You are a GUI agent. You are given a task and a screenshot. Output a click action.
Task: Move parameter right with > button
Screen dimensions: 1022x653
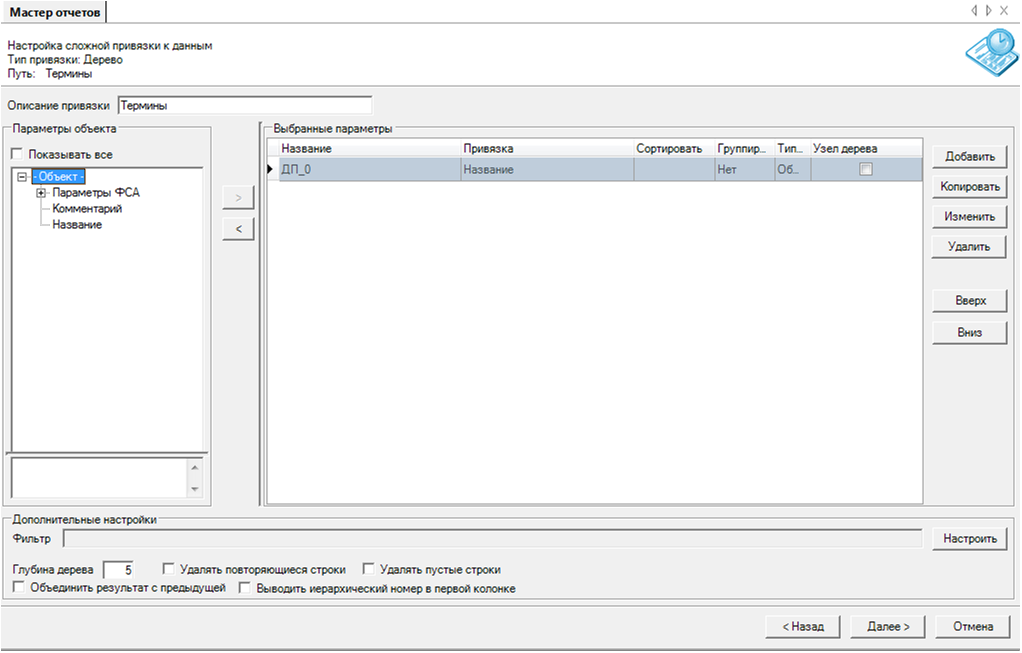click(x=238, y=198)
